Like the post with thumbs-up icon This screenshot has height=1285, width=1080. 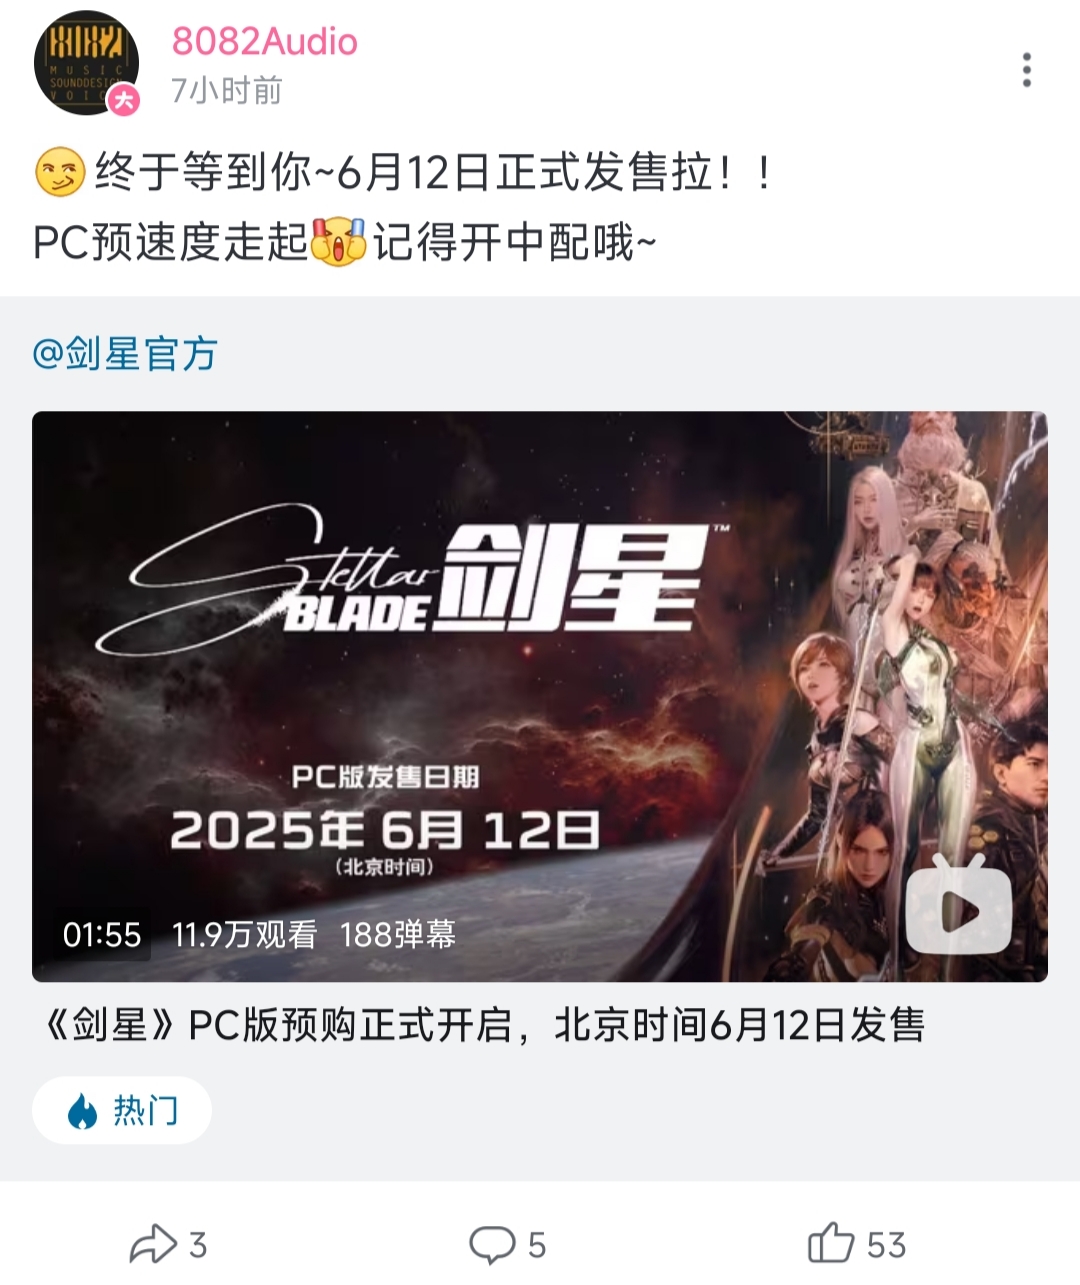click(831, 1243)
